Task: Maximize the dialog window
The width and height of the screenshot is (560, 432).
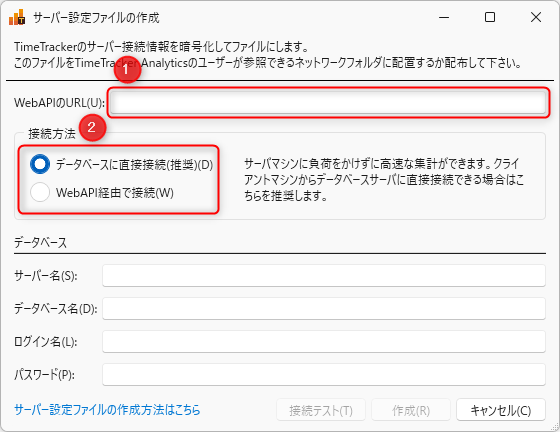Action: 490,17
